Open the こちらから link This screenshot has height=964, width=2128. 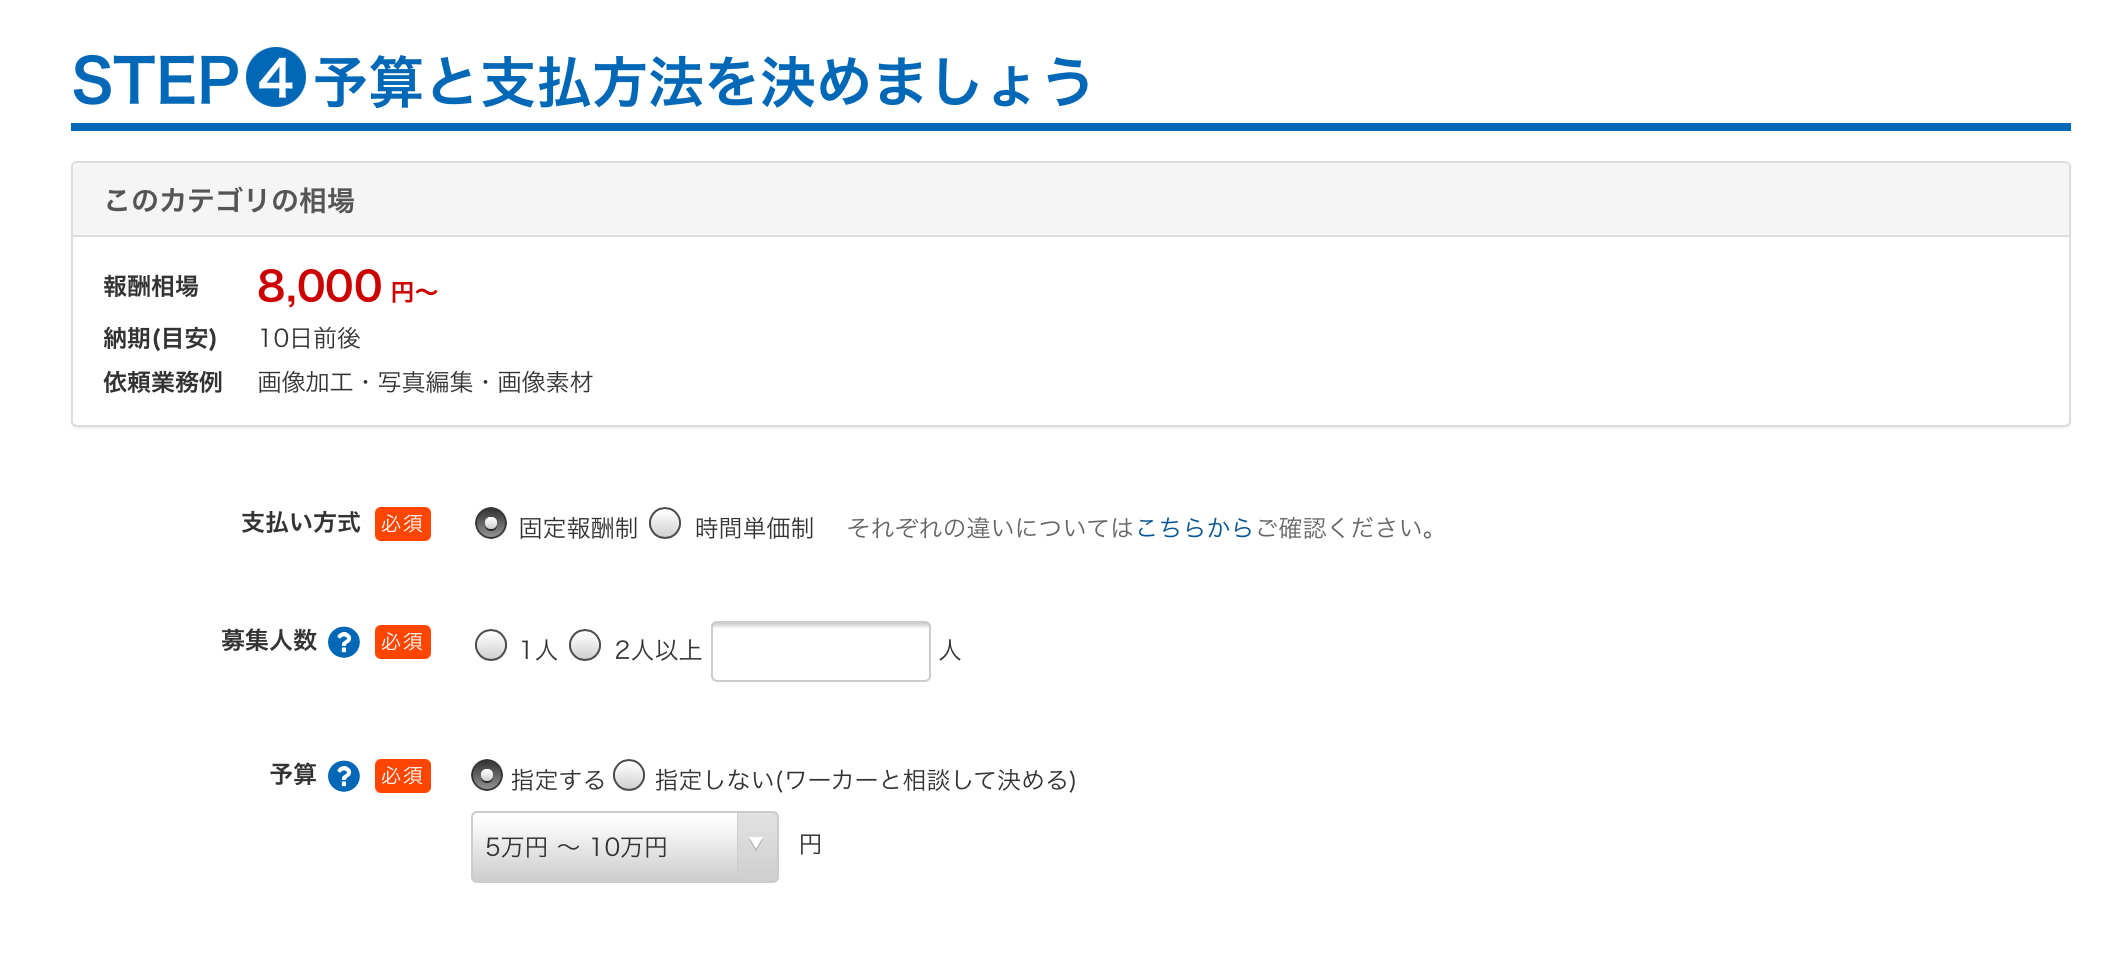1195,527
